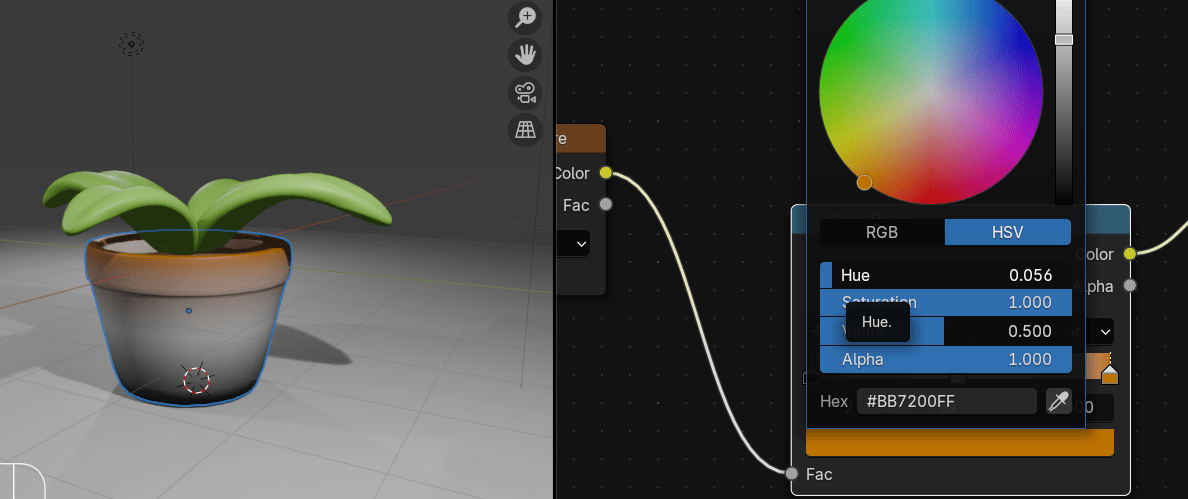Switch perspective/orthographic with the grid icon
The image size is (1188, 499).
[x=525, y=129]
